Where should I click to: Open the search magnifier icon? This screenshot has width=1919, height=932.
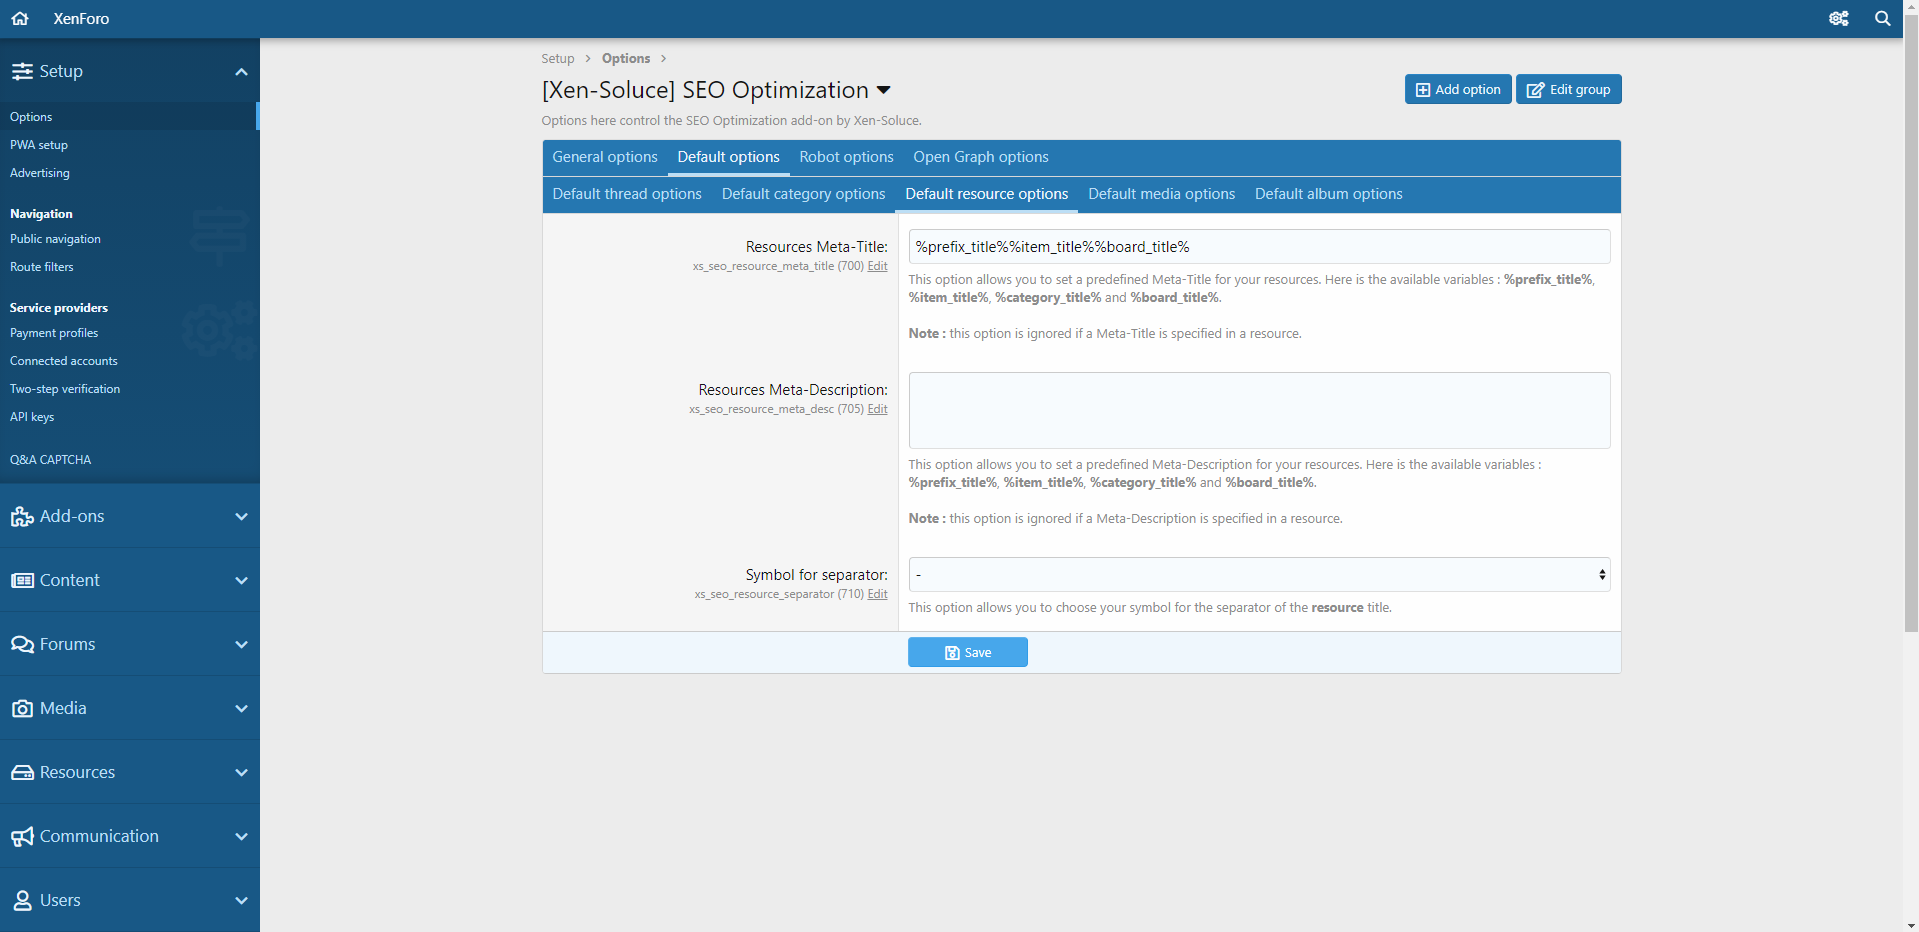point(1882,18)
